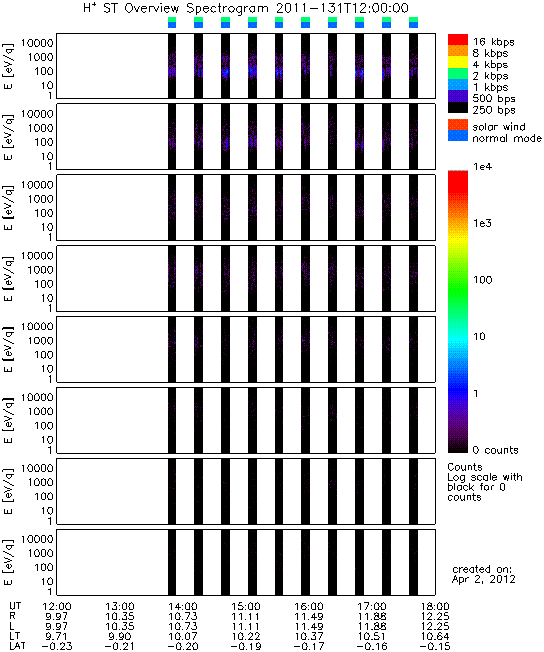Click the normal mode color swatch
Viewport: 544px width, 652px height.
458,136
